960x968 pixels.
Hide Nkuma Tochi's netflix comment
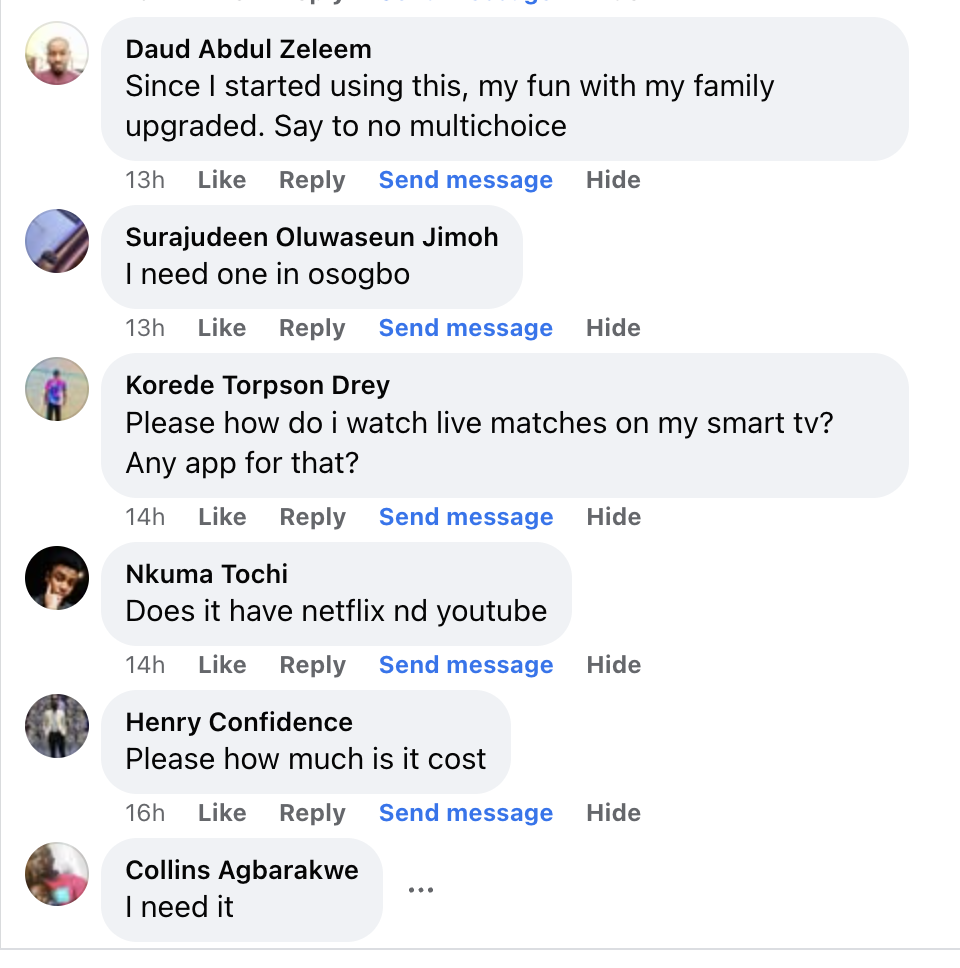coord(613,665)
